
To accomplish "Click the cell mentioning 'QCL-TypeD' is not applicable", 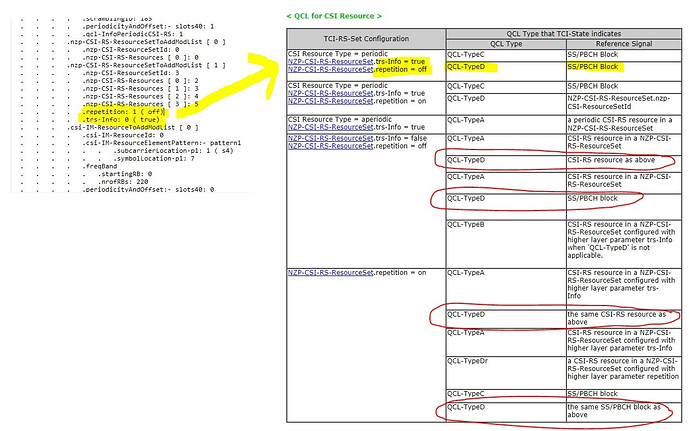I will click(624, 243).
